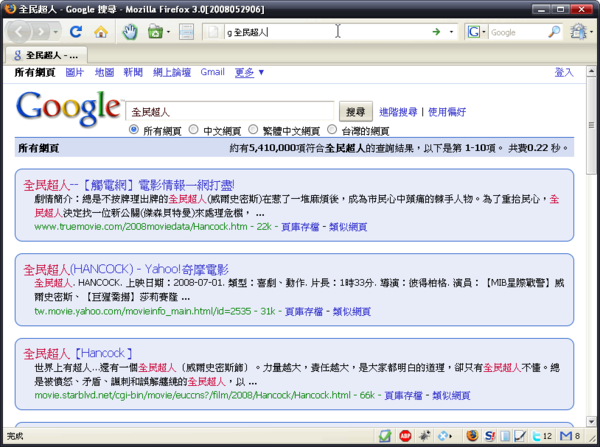Viewport: 600px width, 447px height.
Task: Open 類似網頁 for the starblvd result
Action: click(x=451, y=395)
